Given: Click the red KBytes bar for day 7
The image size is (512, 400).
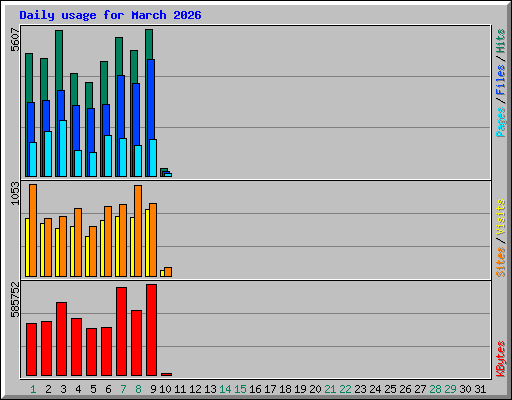Looking at the screenshot, I should (121, 332).
